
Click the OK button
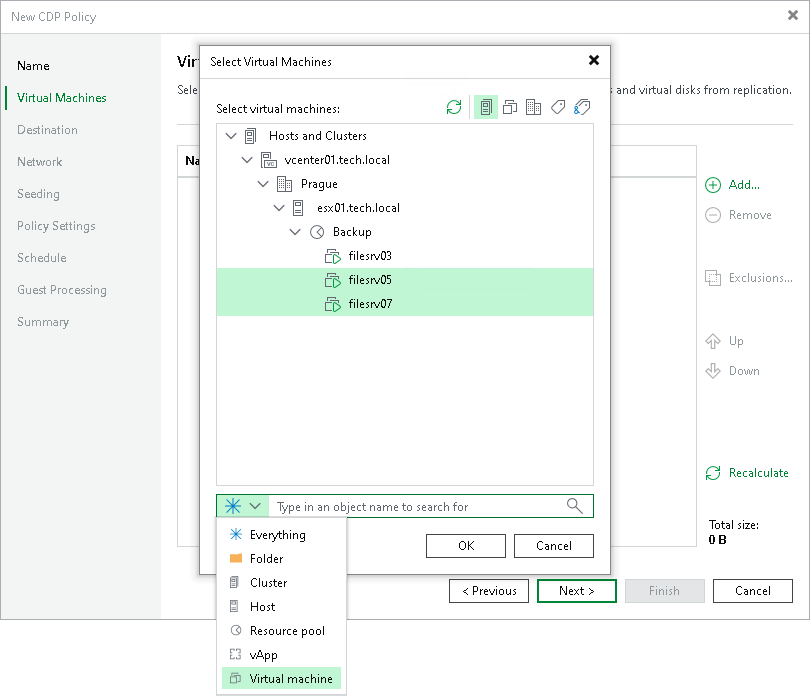click(x=466, y=545)
